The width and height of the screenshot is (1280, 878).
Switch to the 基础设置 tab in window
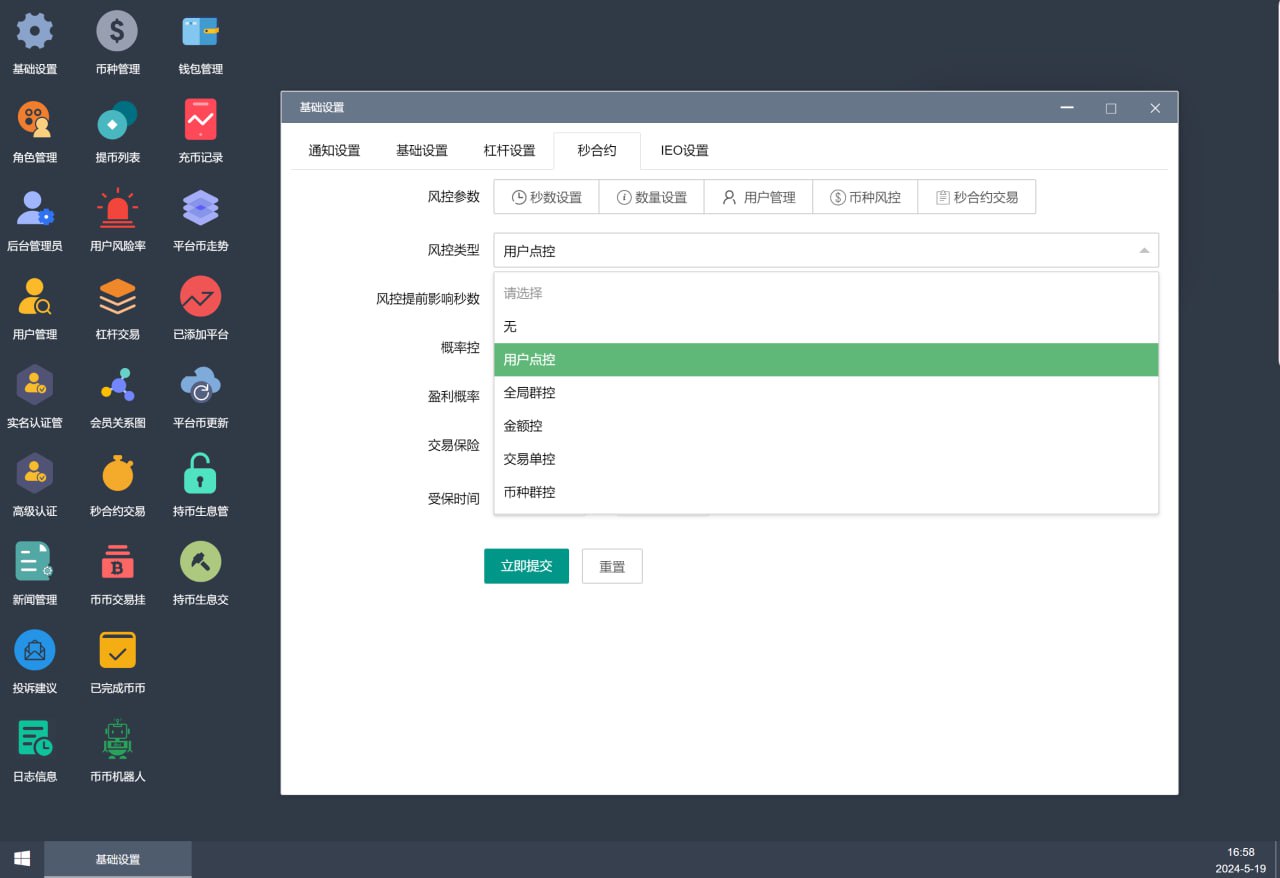coord(422,151)
